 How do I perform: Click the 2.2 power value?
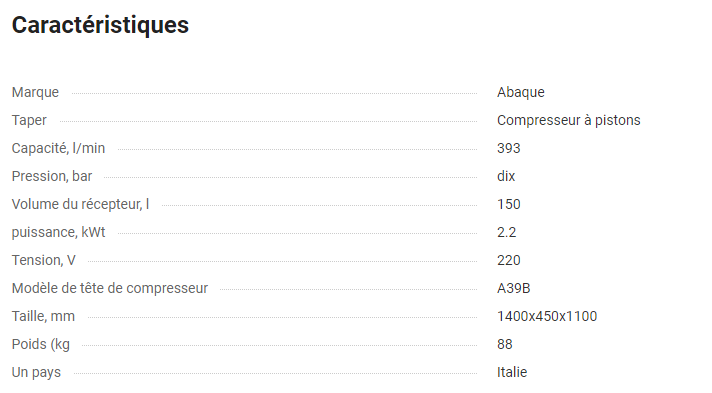point(506,233)
